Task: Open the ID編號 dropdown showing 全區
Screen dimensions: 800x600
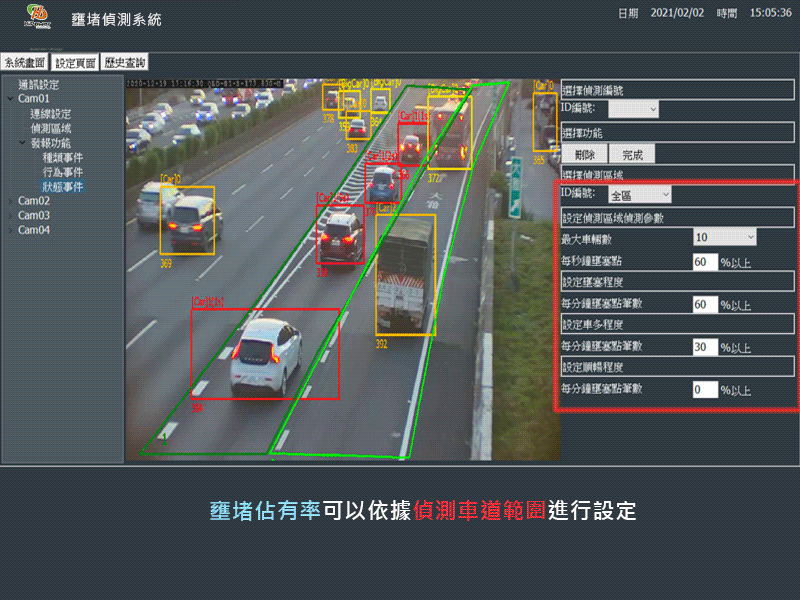Action: [639, 195]
